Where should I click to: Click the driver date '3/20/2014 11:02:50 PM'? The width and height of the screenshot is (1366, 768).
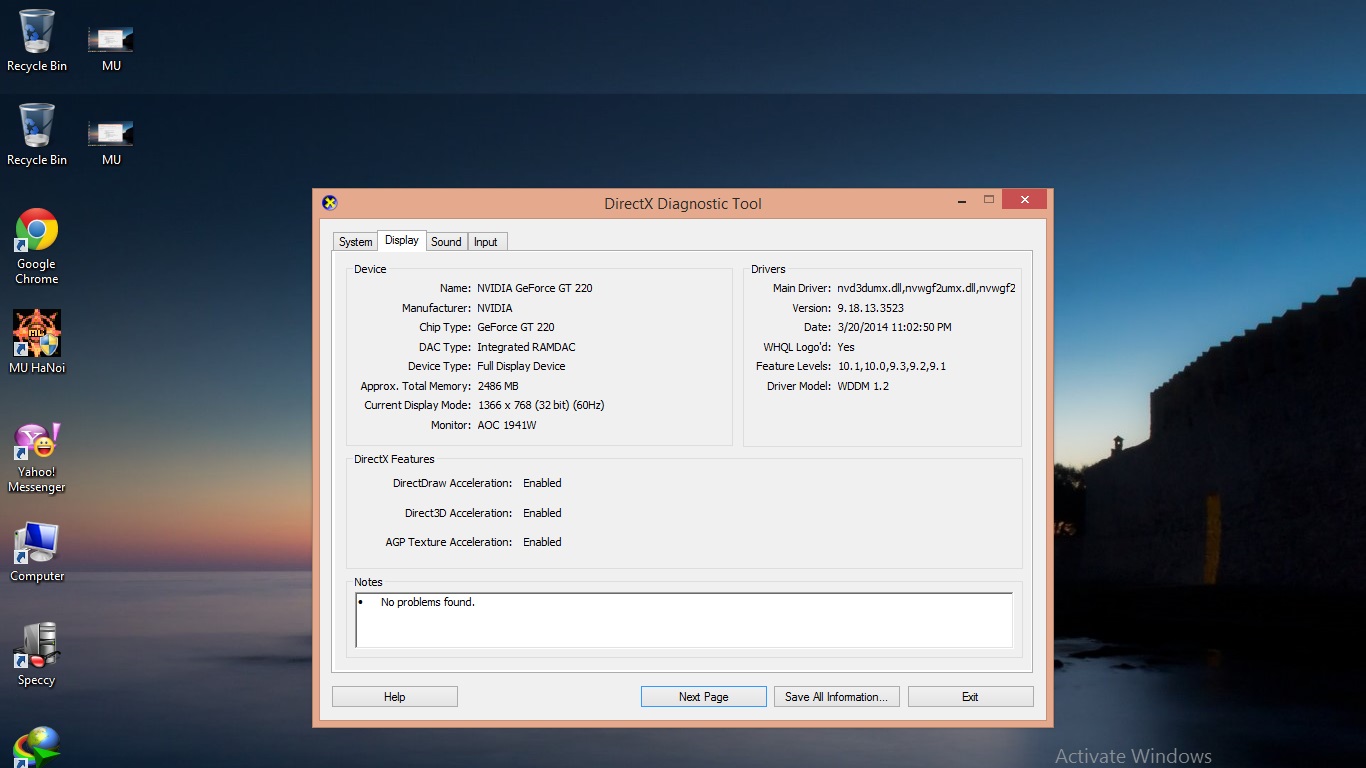pyautogui.click(x=894, y=327)
